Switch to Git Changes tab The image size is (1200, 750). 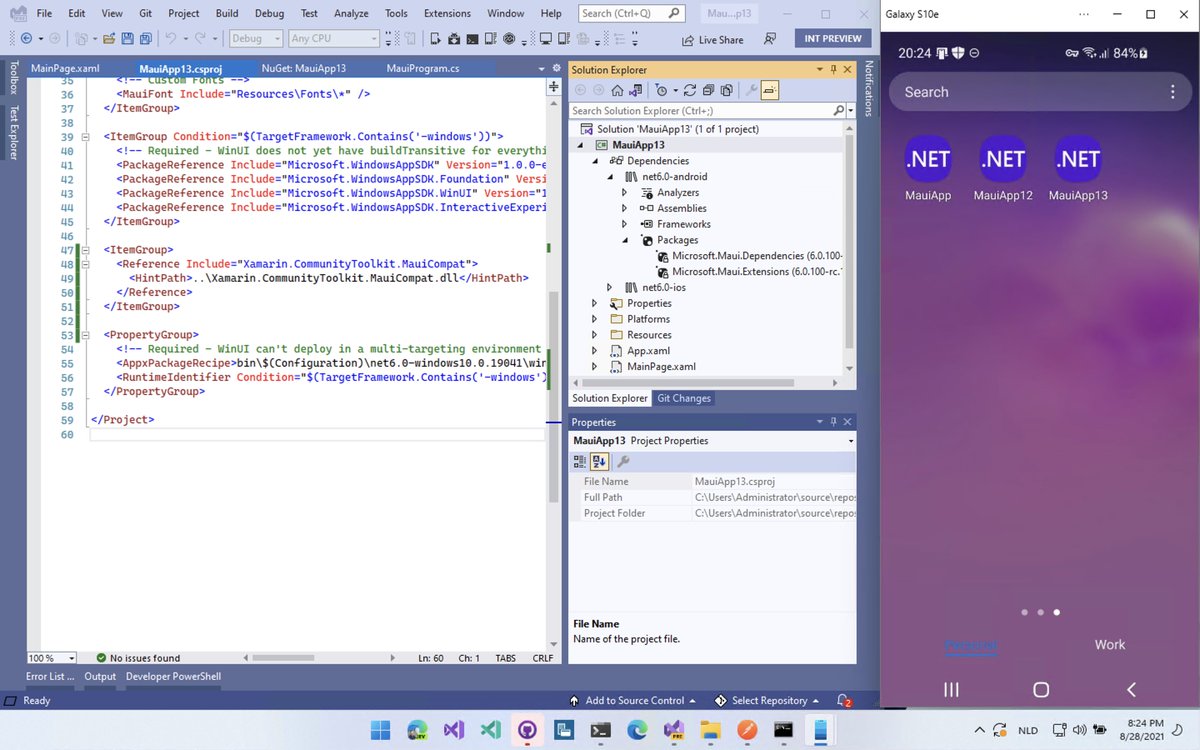[x=684, y=398]
